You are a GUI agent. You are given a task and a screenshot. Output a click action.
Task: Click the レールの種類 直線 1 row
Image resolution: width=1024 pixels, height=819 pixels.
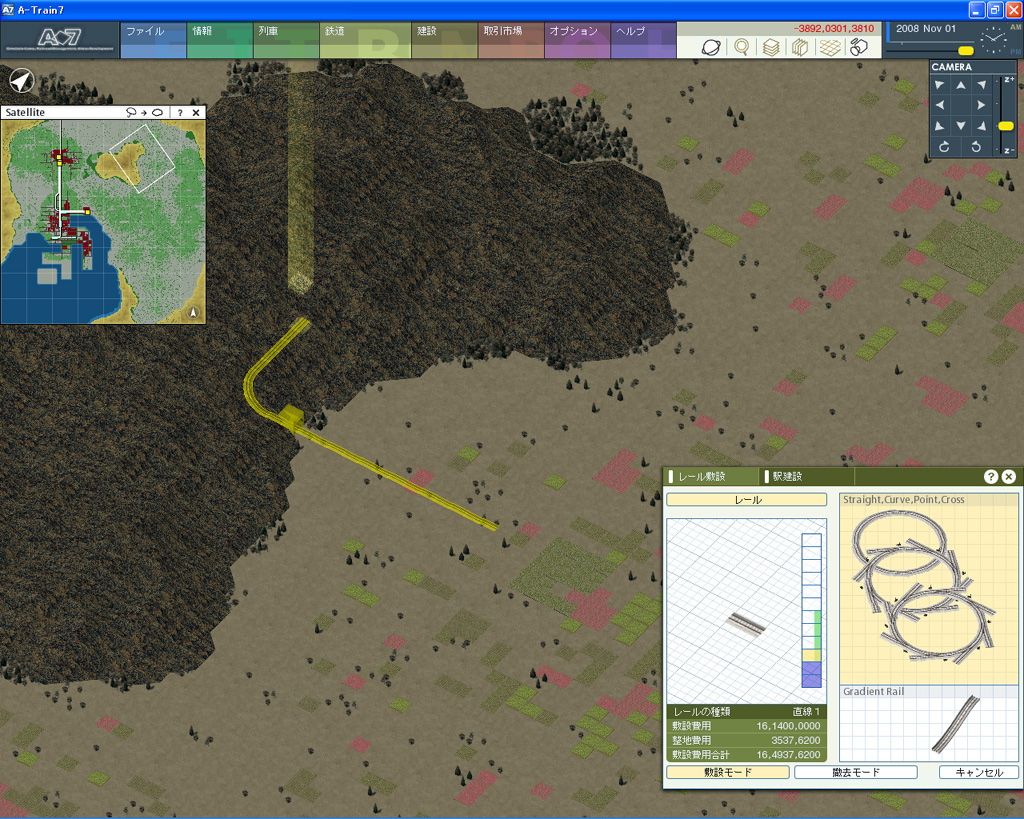coord(746,711)
